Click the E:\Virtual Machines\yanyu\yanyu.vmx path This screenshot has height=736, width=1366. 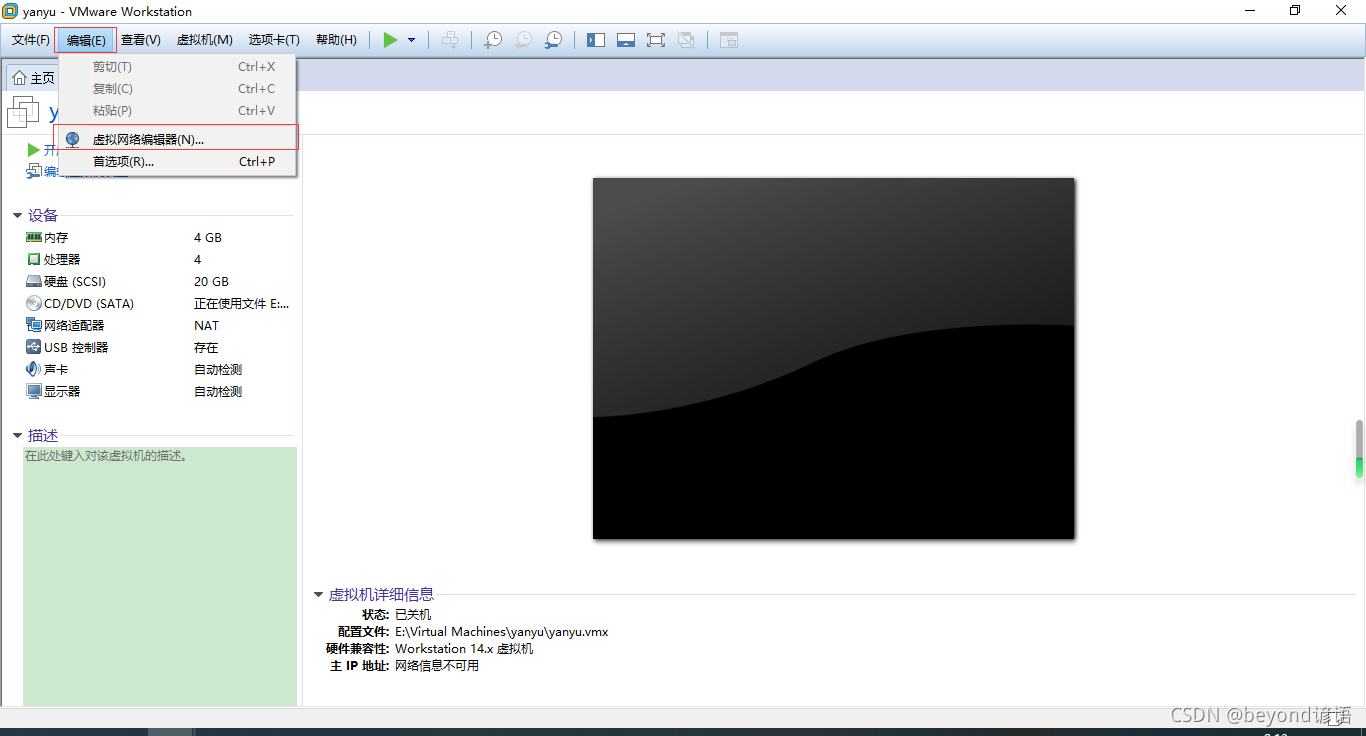(x=501, y=631)
